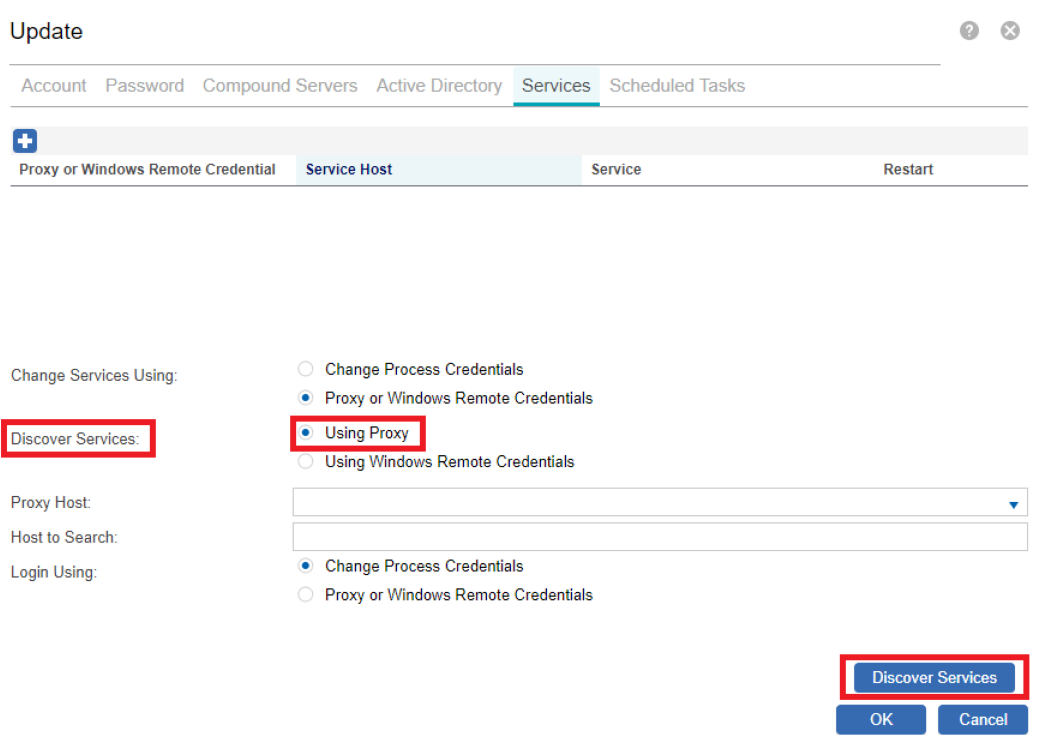Switch to the Scheduled Tasks tab
This screenshot has width=1038, height=739.
pos(677,86)
